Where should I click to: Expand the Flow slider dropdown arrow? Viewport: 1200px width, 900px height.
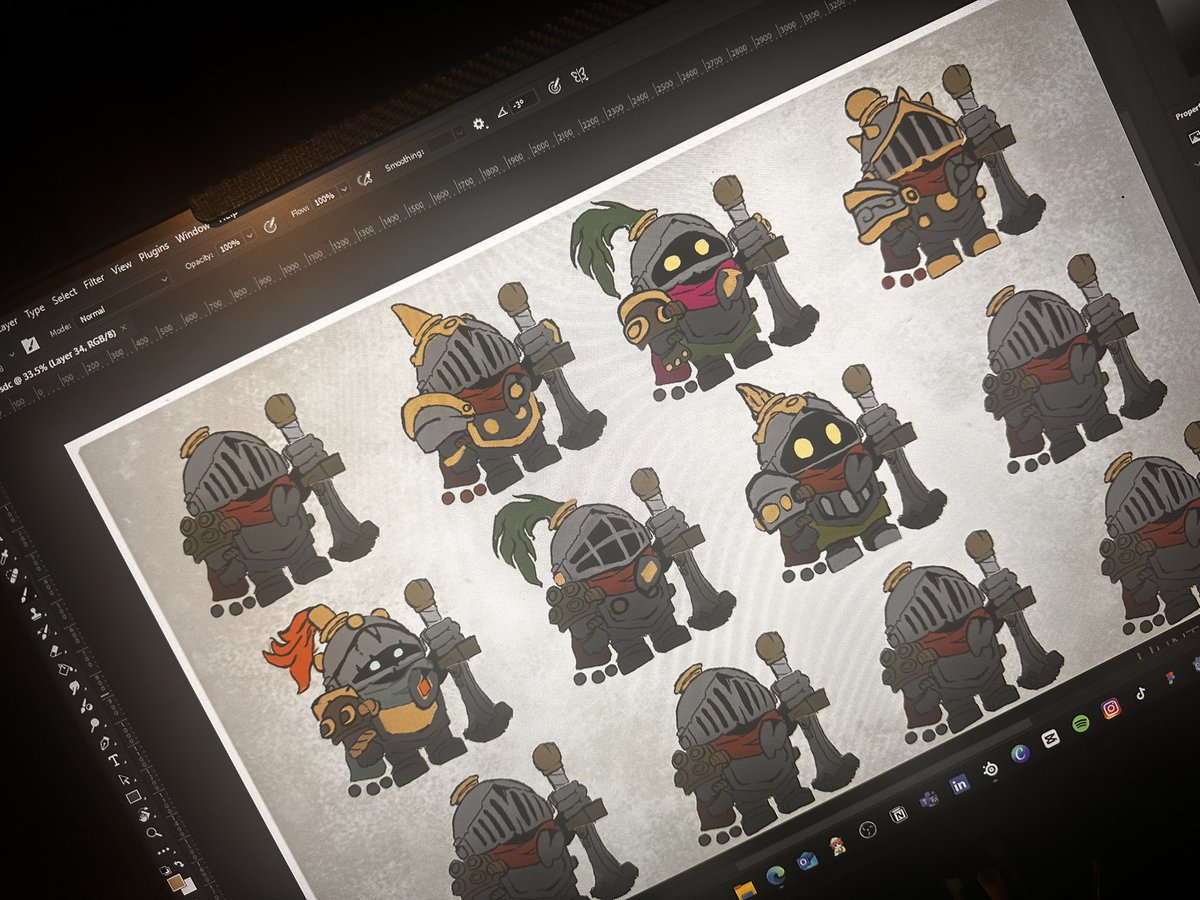(344, 188)
